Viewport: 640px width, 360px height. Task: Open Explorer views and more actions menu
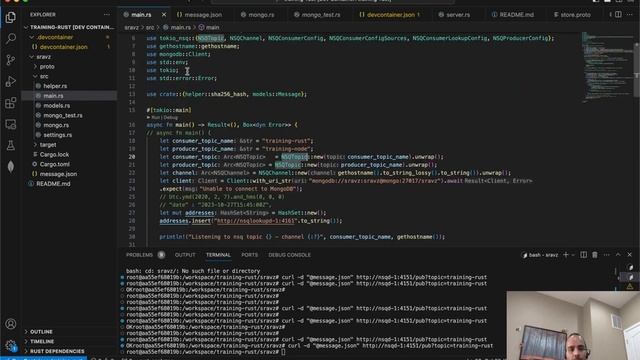point(107,14)
